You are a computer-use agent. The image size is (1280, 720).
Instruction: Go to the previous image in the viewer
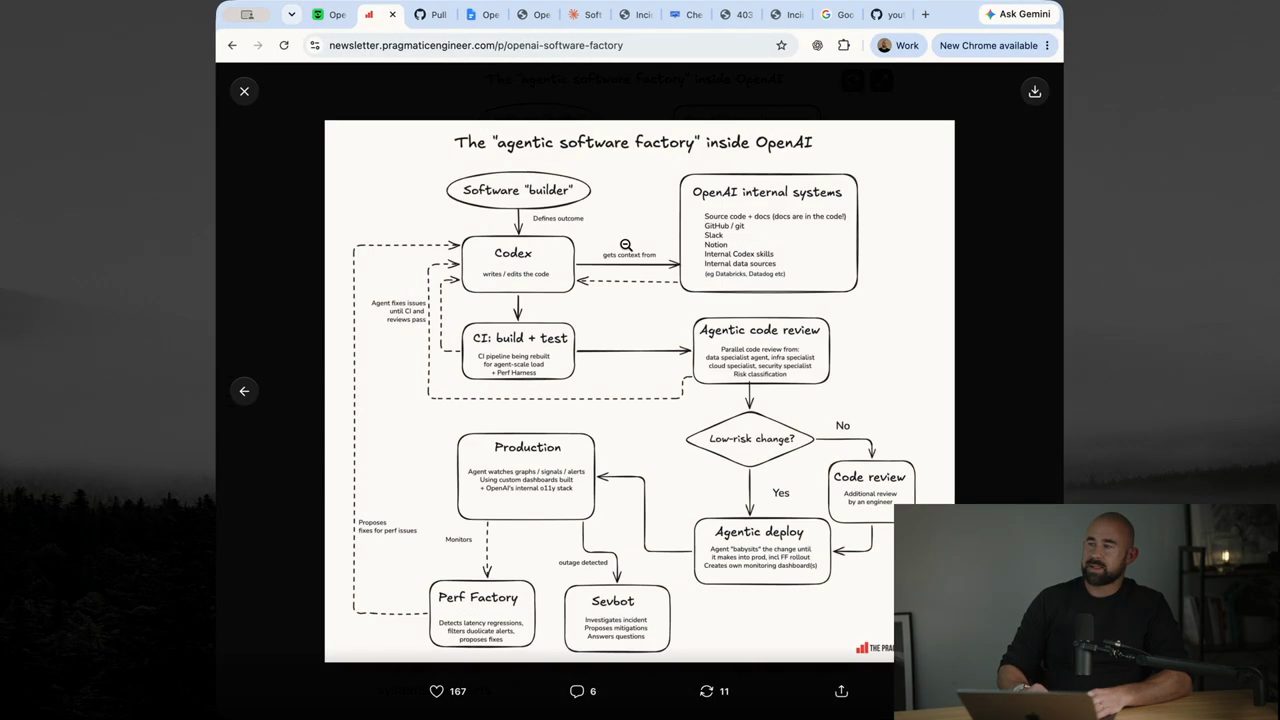tap(244, 391)
